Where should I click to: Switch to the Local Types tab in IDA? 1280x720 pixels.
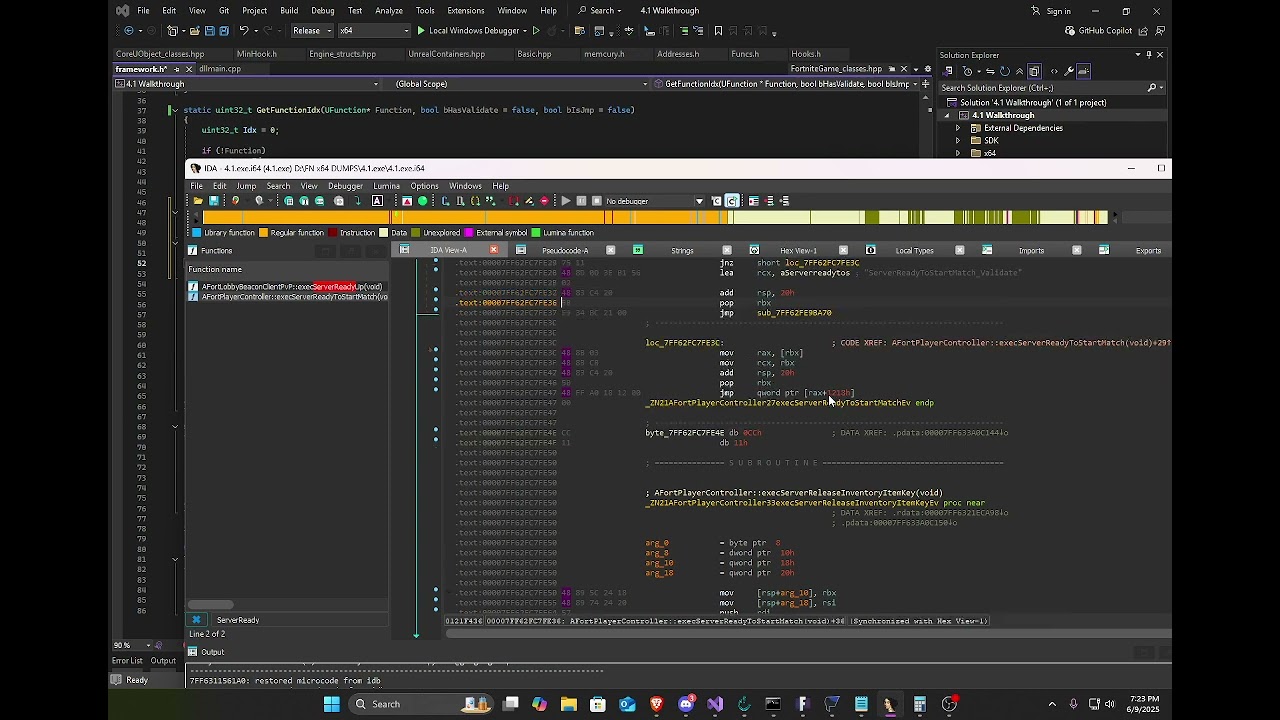tap(914, 251)
